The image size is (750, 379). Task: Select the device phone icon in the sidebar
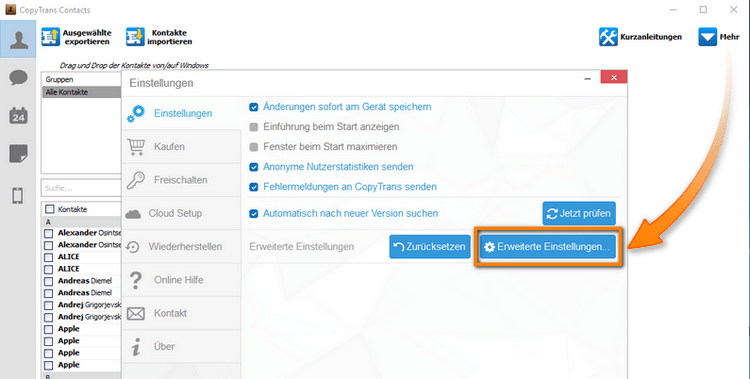[18, 196]
